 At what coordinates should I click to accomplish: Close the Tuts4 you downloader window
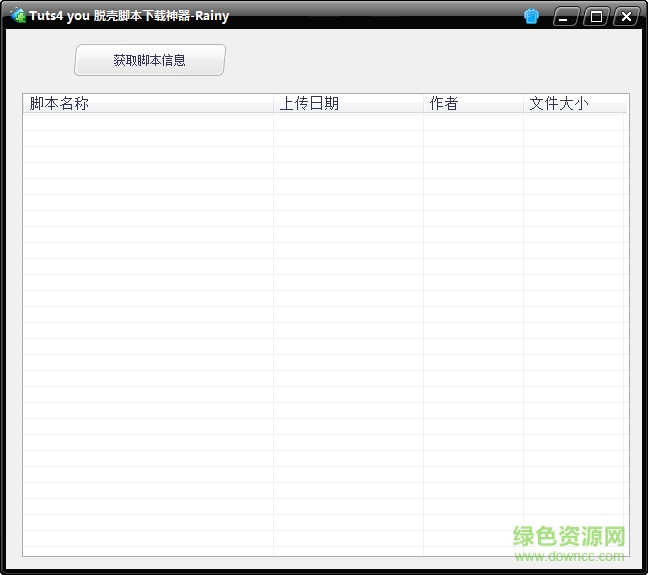pos(626,16)
